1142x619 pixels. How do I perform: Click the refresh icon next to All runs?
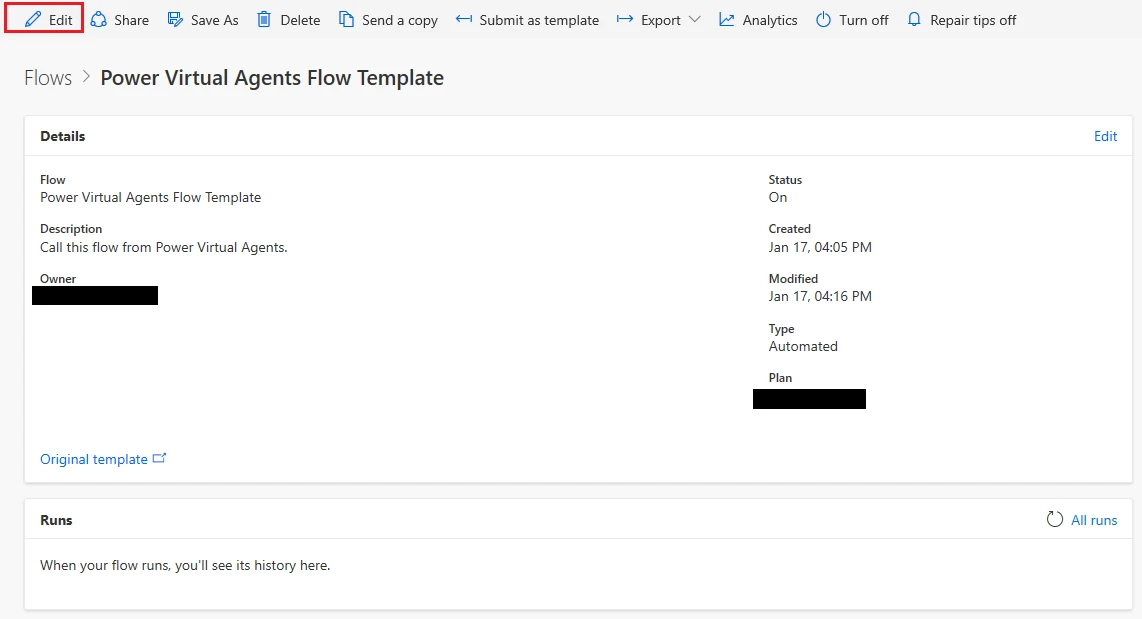pyautogui.click(x=1054, y=519)
